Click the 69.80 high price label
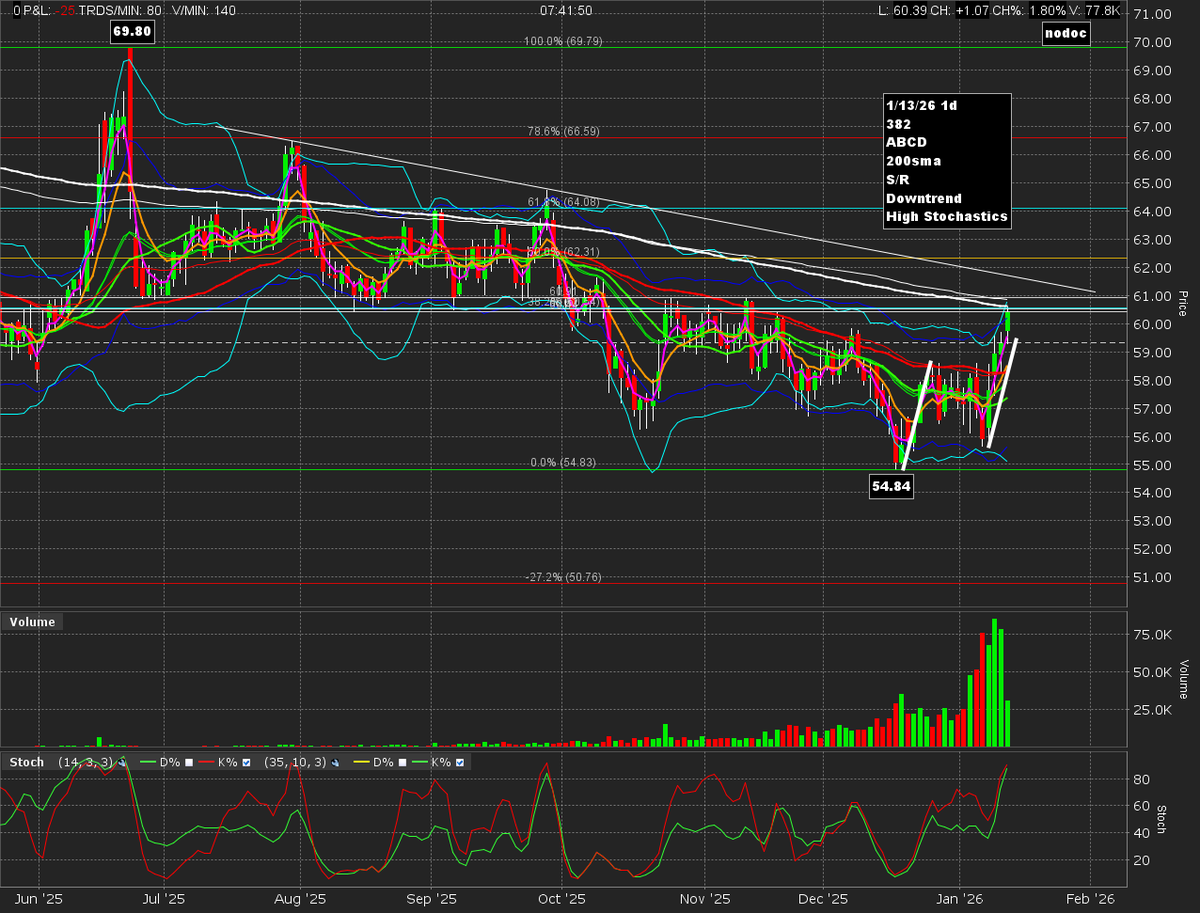 point(131,33)
